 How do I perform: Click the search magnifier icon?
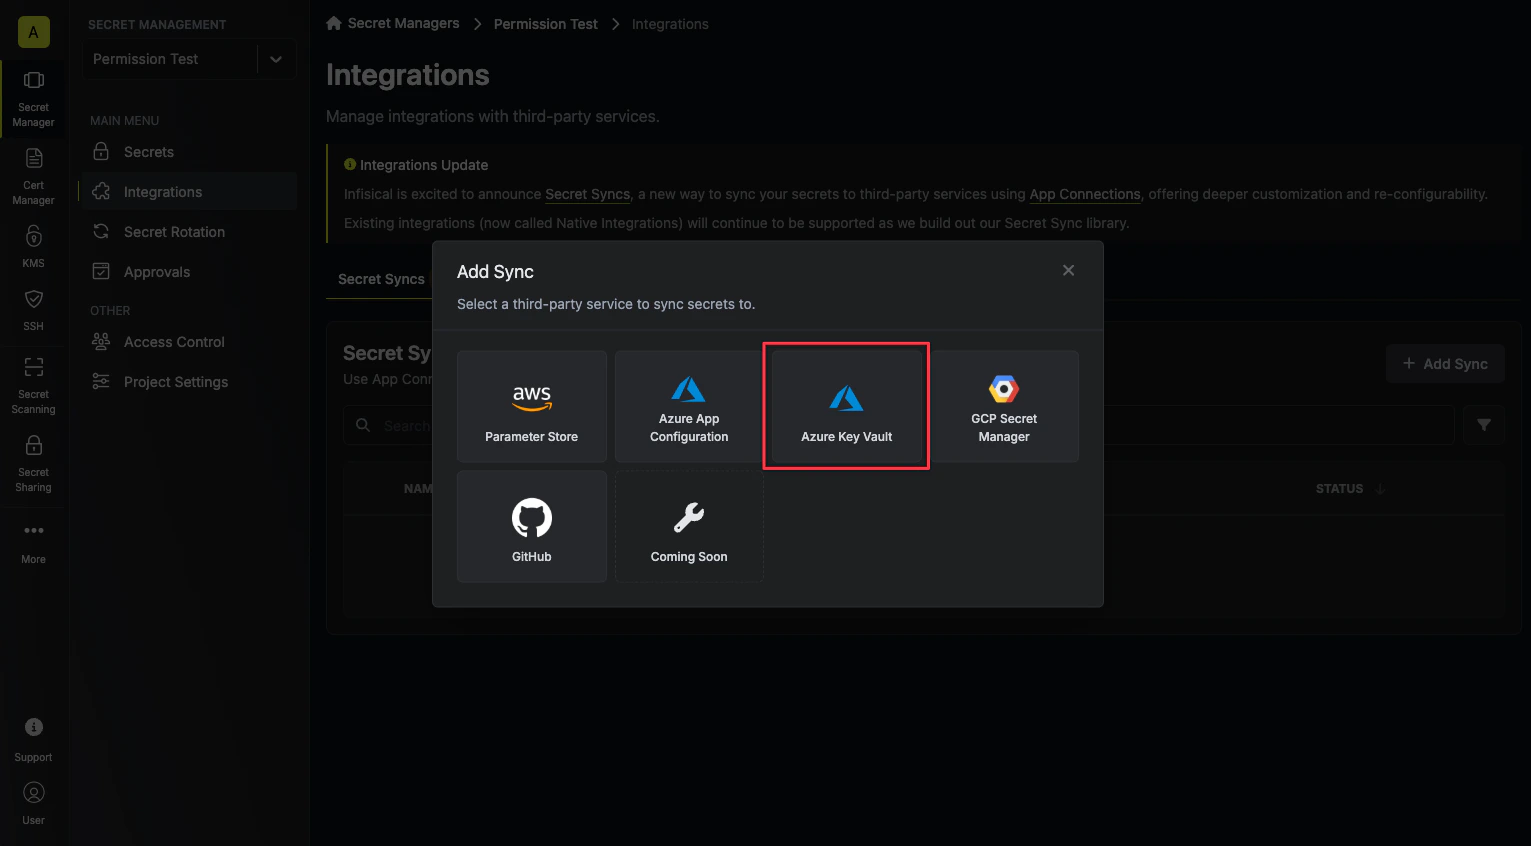pyautogui.click(x=363, y=425)
